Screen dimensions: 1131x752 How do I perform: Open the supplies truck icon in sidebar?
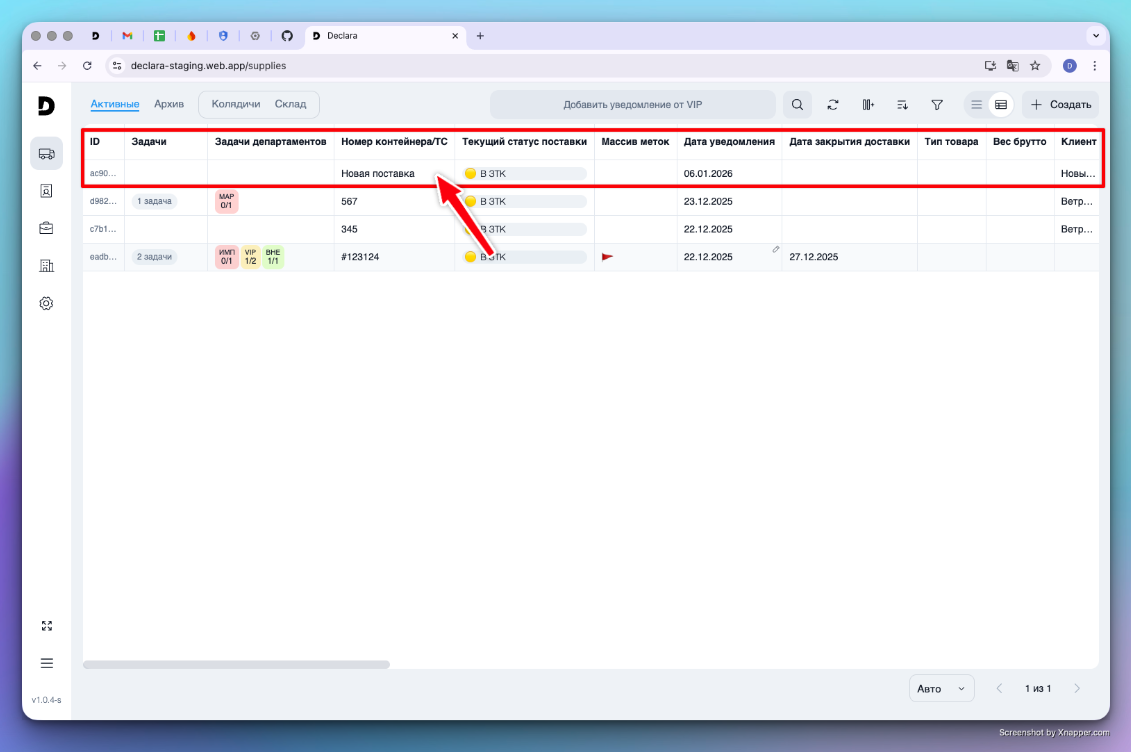point(46,154)
